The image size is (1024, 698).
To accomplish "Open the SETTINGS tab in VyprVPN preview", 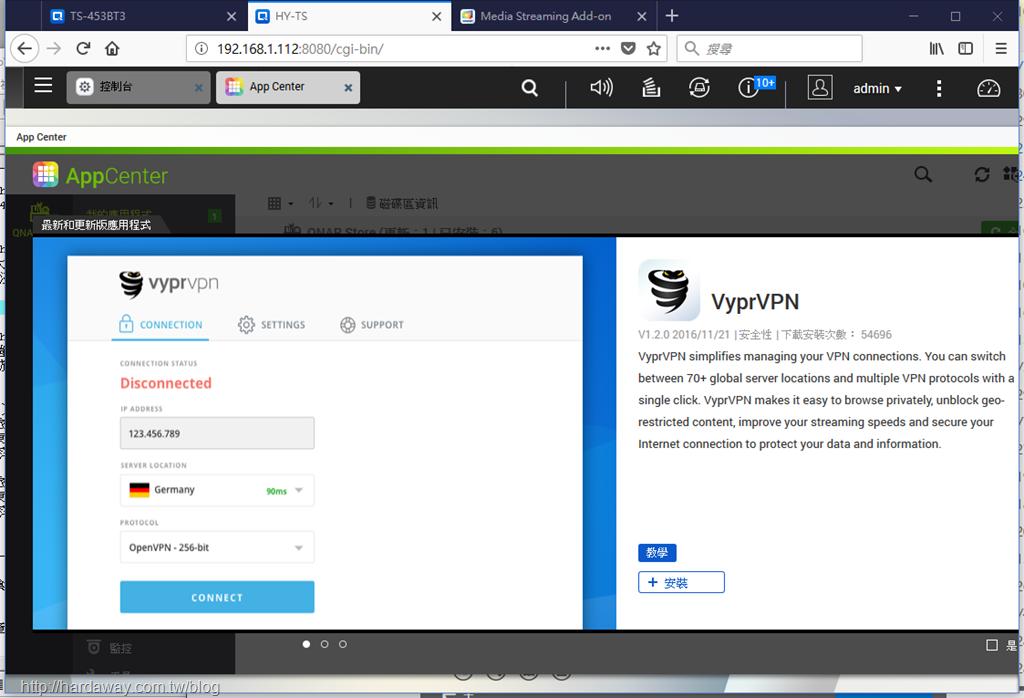I will coord(272,325).
